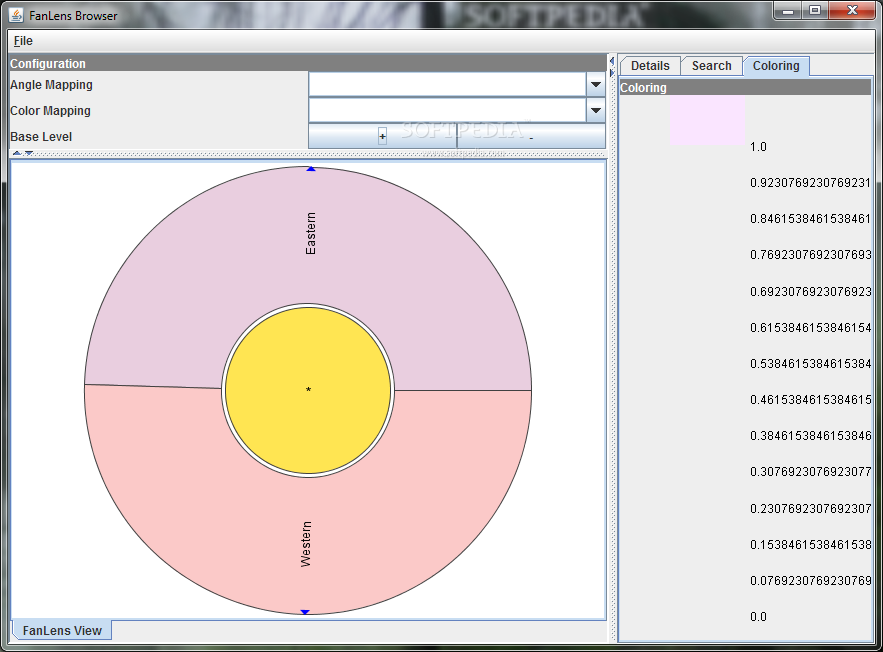
Task: Click the 0.0769230769230769 legend value
Action: pyautogui.click(x=810, y=580)
